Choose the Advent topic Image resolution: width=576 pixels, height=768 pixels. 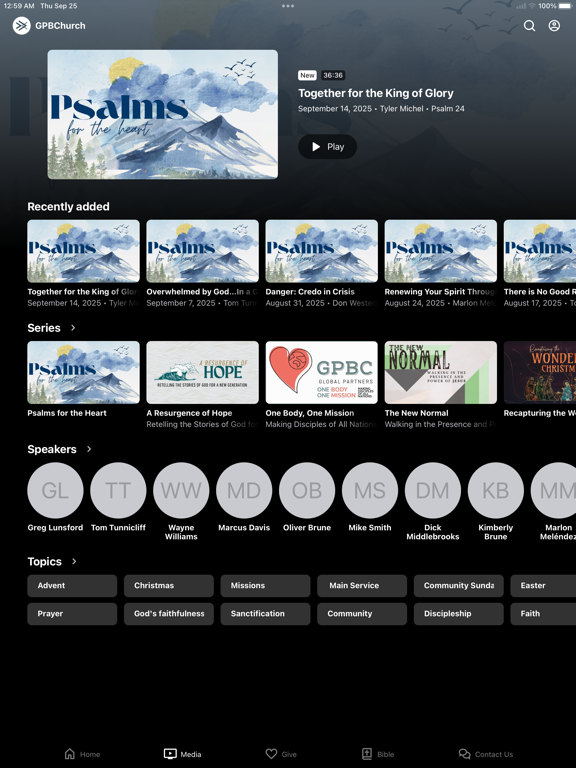72,585
